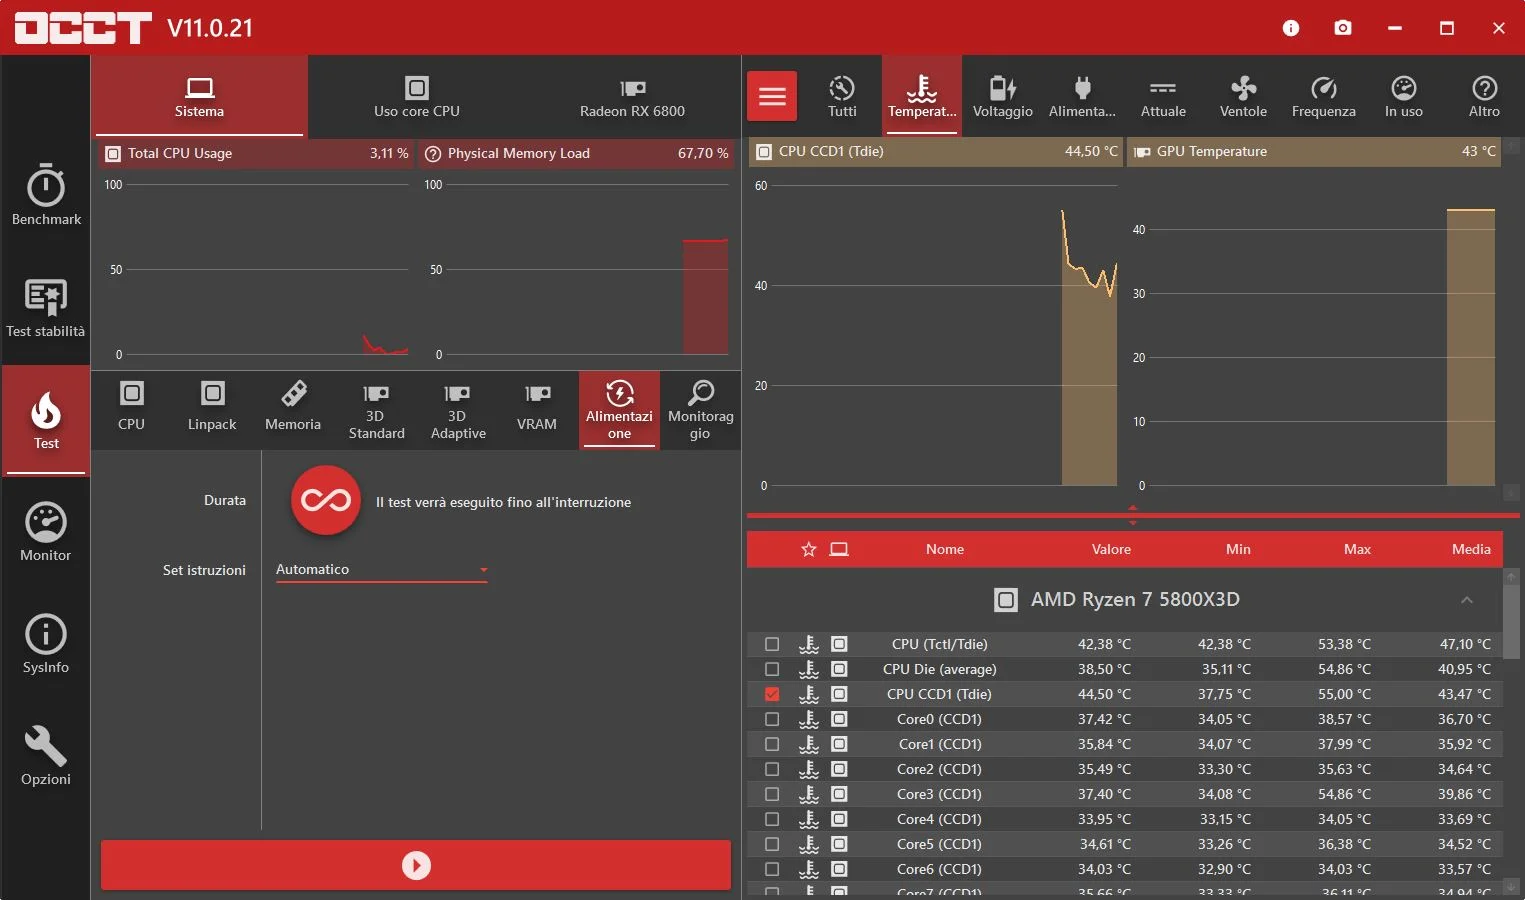Show Attuale current sensors filter

pos(1163,96)
